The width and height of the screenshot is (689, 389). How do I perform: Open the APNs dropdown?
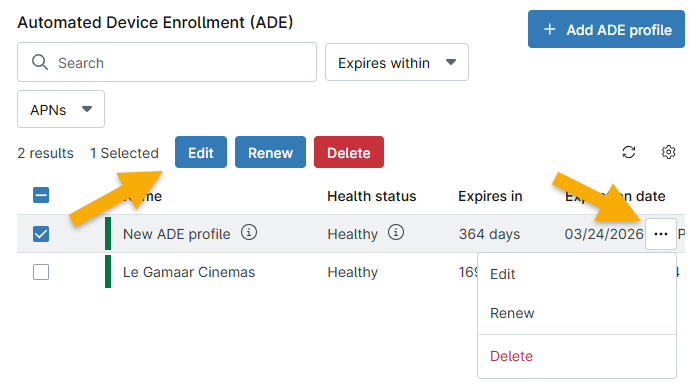61,109
